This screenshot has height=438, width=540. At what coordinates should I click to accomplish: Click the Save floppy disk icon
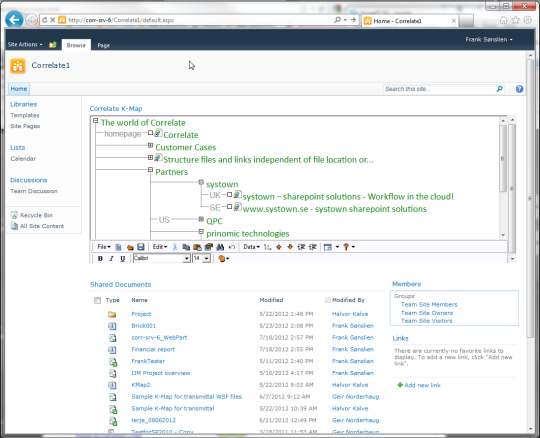(141, 247)
